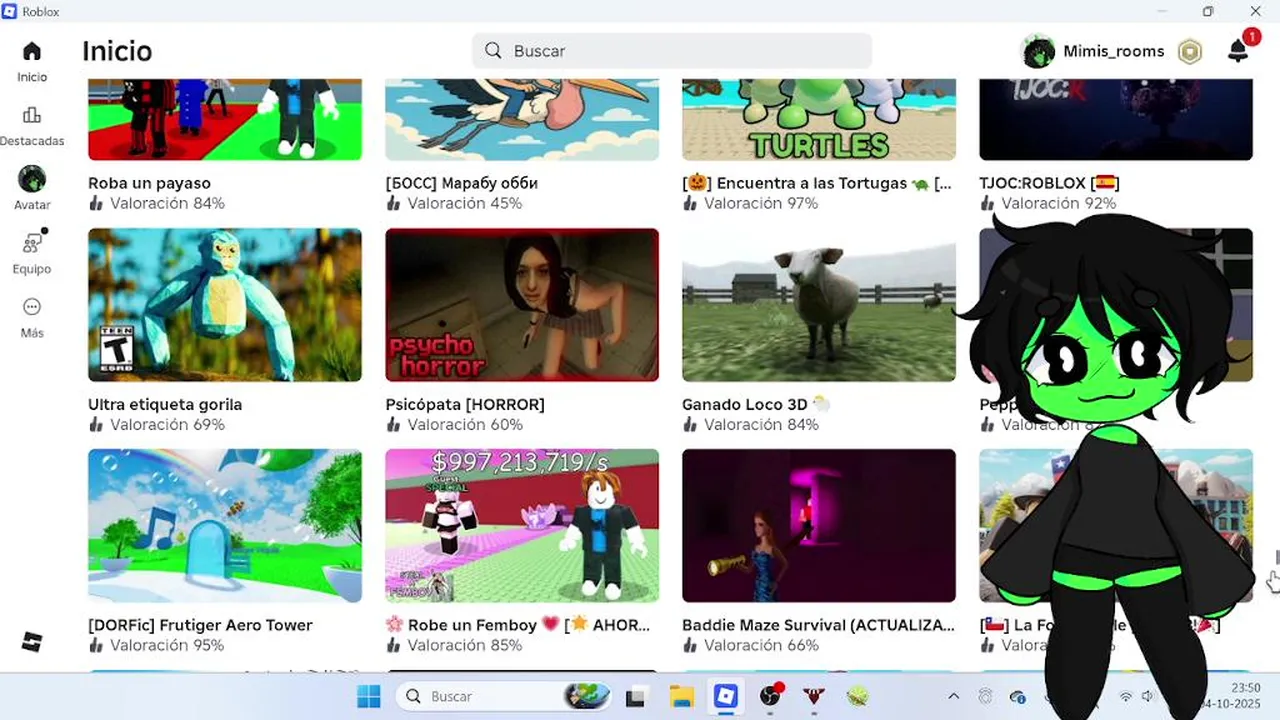Open Encuentra a las Tortugas thumbnail
Screen dimensions: 1280x720
click(819, 120)
